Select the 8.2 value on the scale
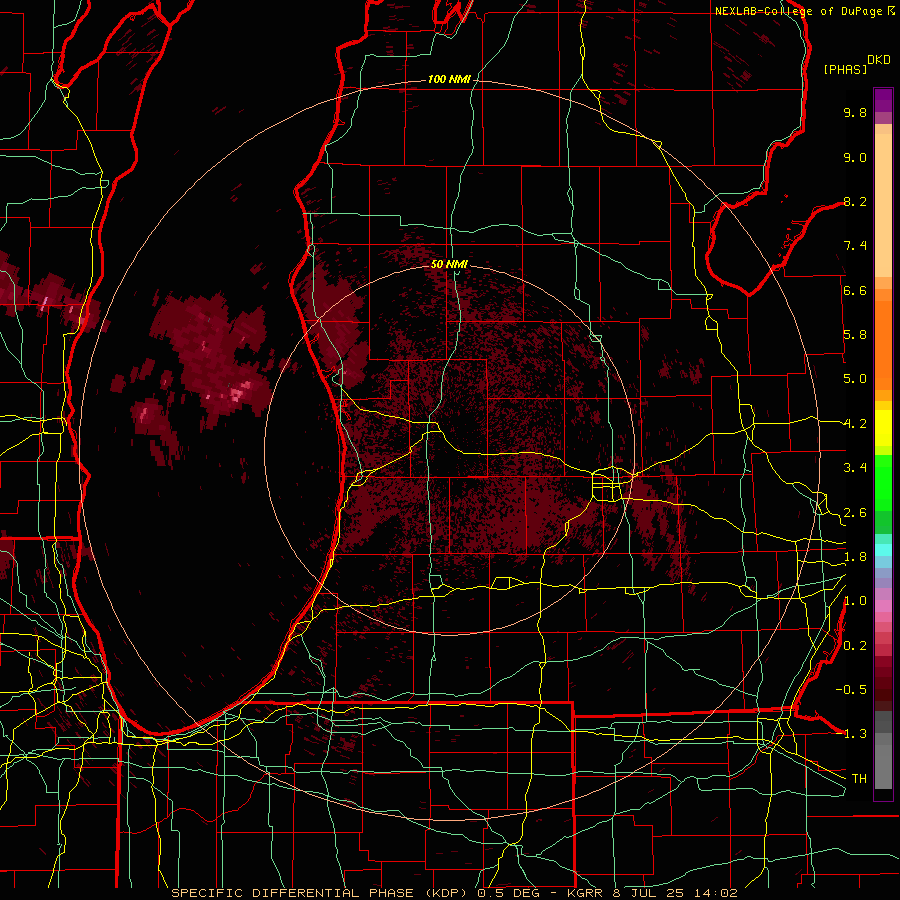Image resolution: width=900 pixels, height=900 pixels. (x=855, y=201)
